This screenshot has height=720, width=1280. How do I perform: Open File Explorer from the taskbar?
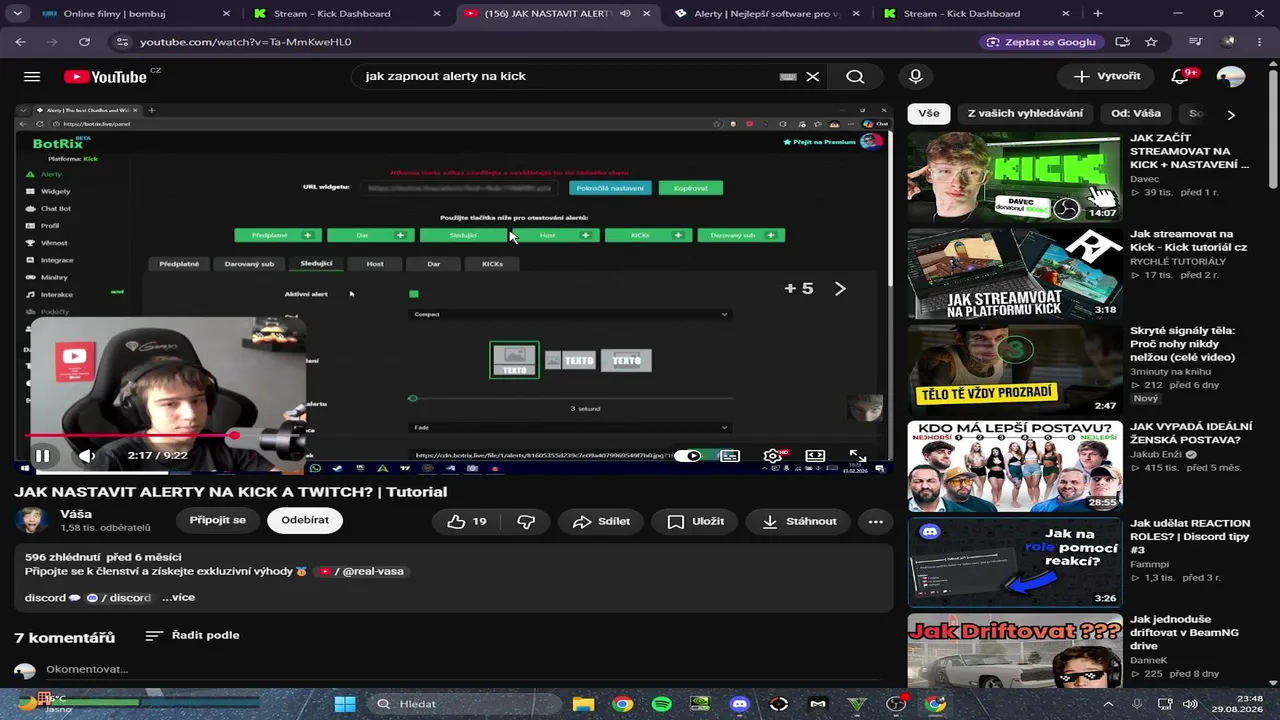(583, 704)
